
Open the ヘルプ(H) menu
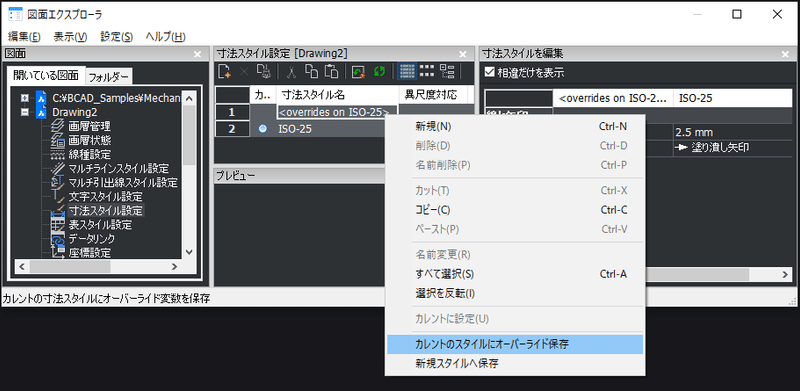pyautogui.click(x=165, y=37)
